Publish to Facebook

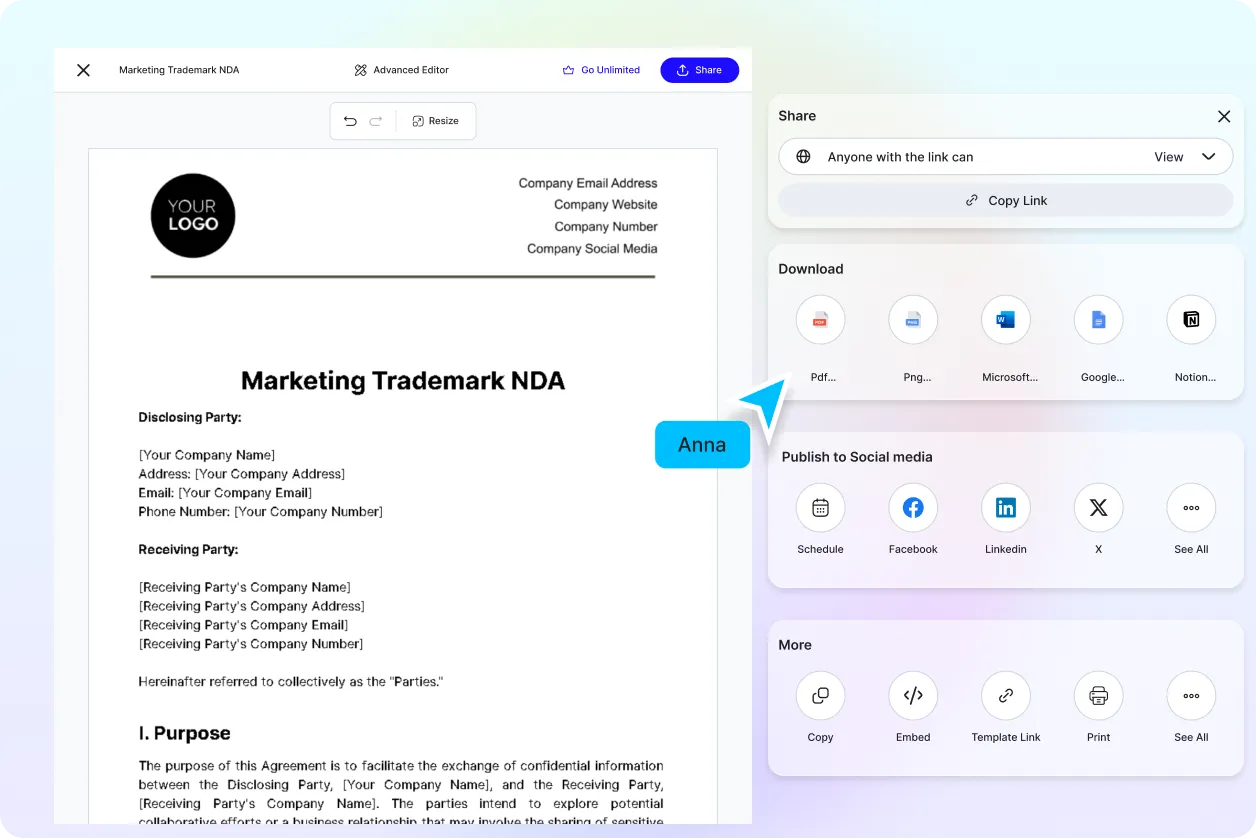click(x=912, y=508)
